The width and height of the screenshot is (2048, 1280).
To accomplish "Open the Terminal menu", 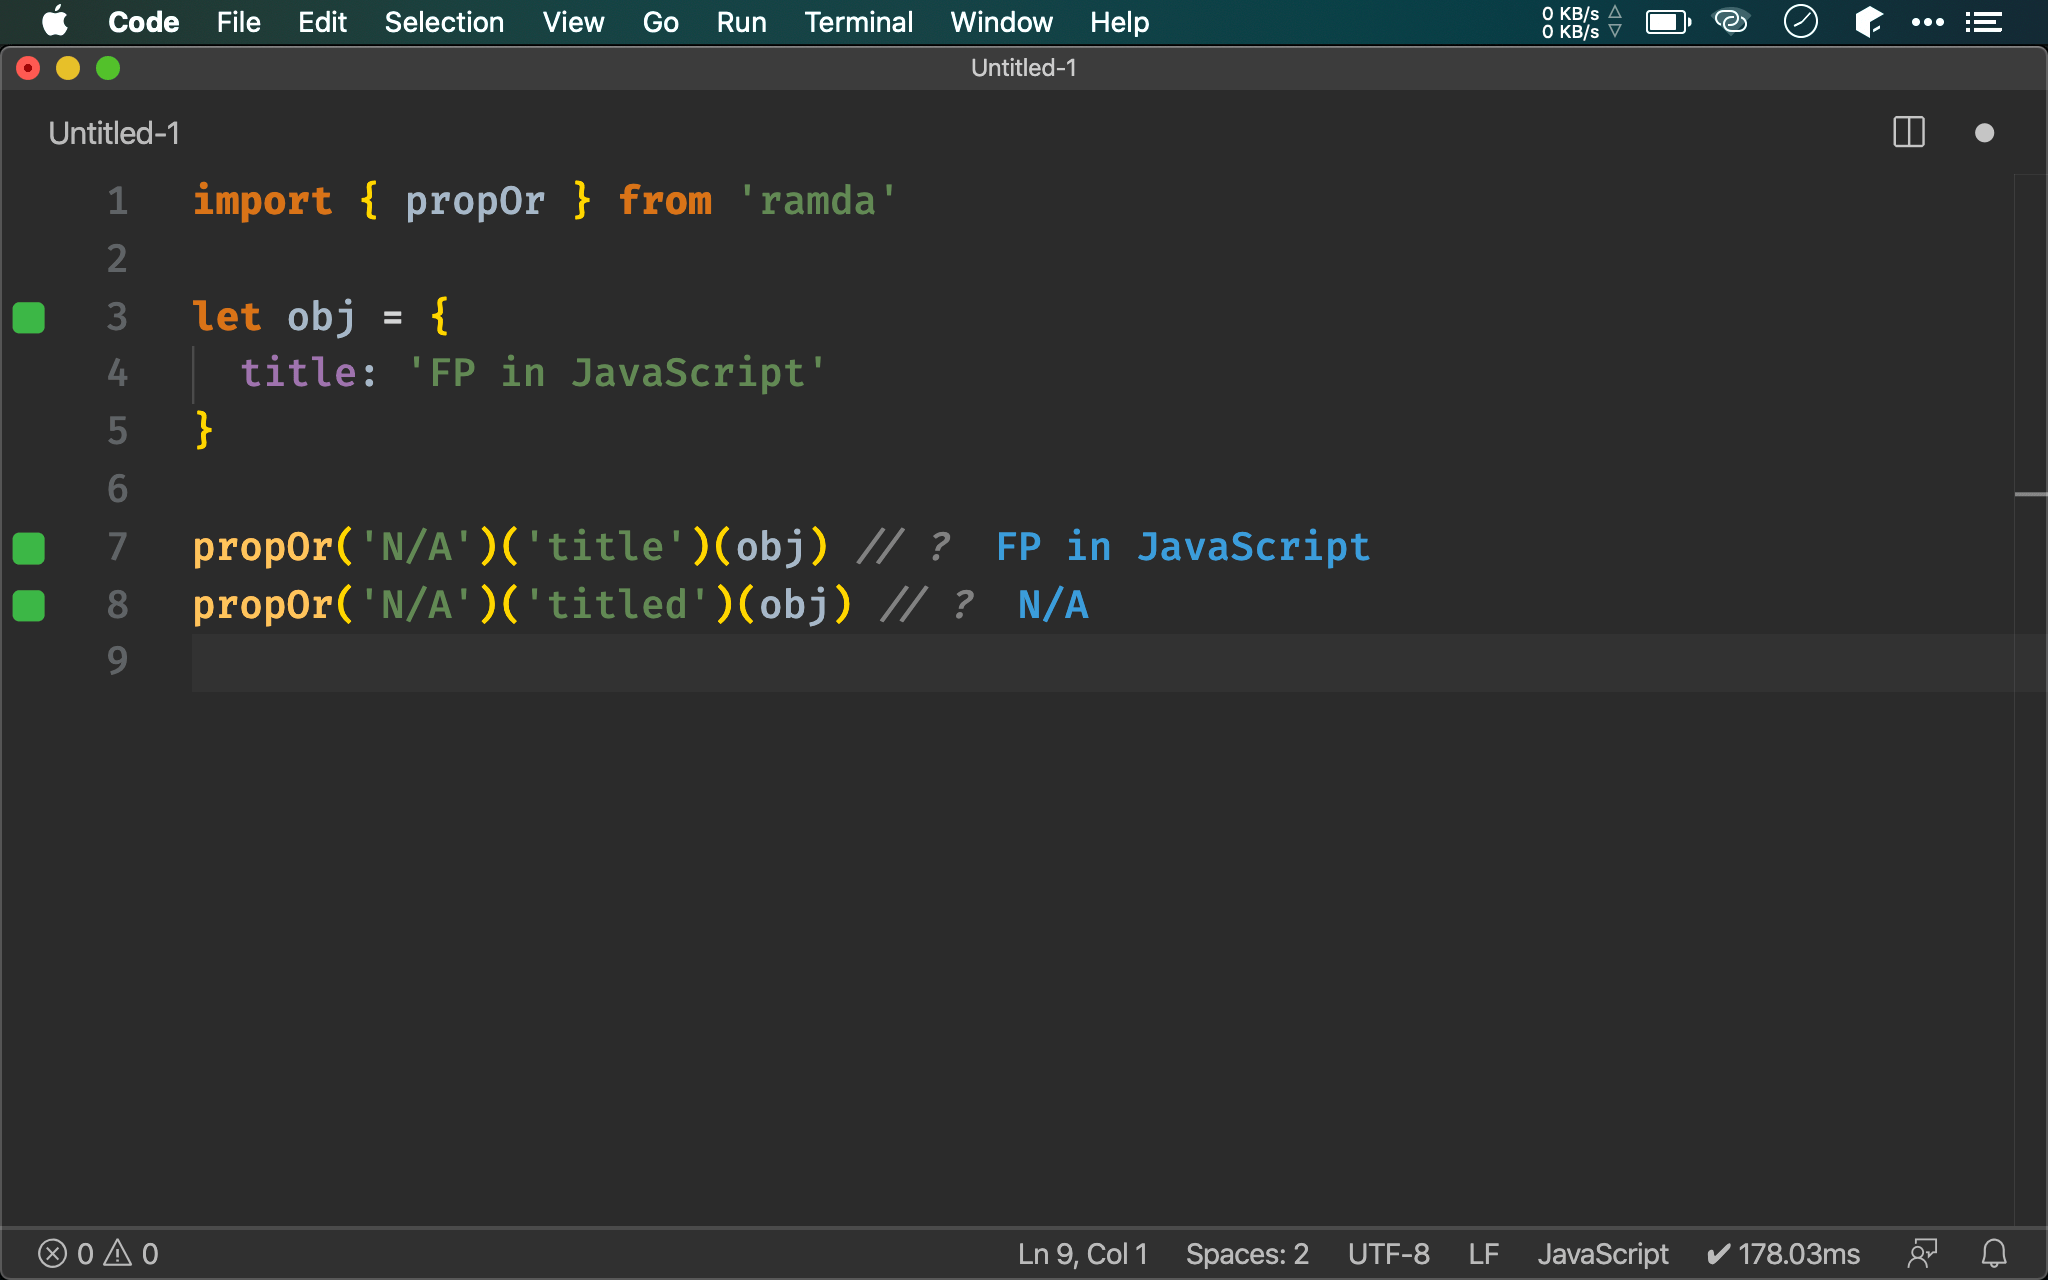I will point(858,22).
